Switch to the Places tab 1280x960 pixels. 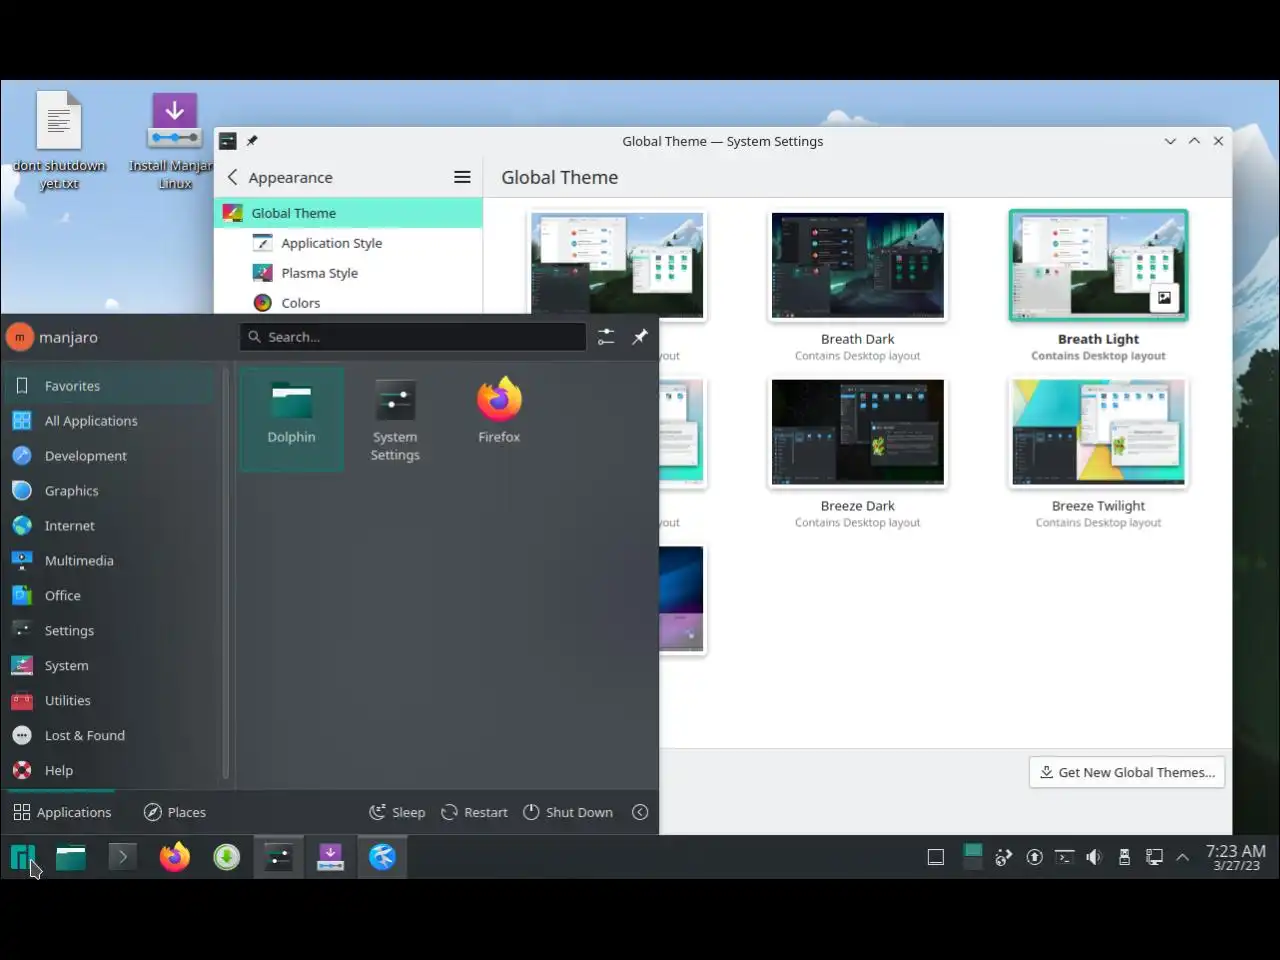click(175, 812)
